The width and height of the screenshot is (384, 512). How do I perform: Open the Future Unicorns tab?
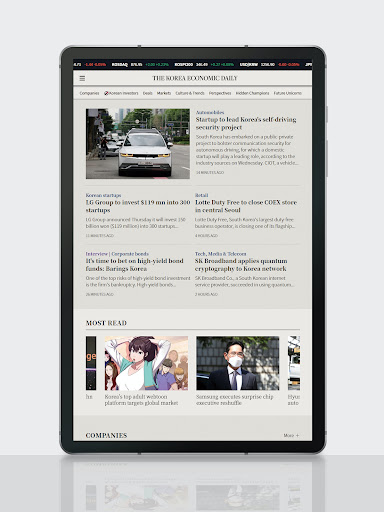288,93
